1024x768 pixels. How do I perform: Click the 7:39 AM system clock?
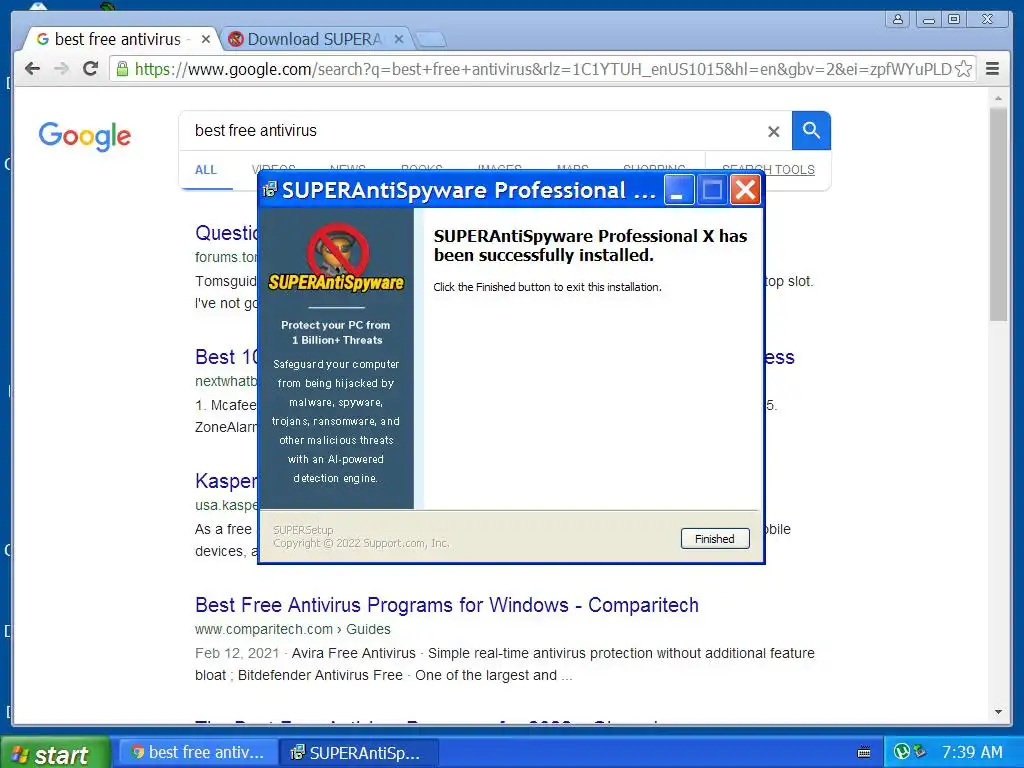click(x=972, y=752)
